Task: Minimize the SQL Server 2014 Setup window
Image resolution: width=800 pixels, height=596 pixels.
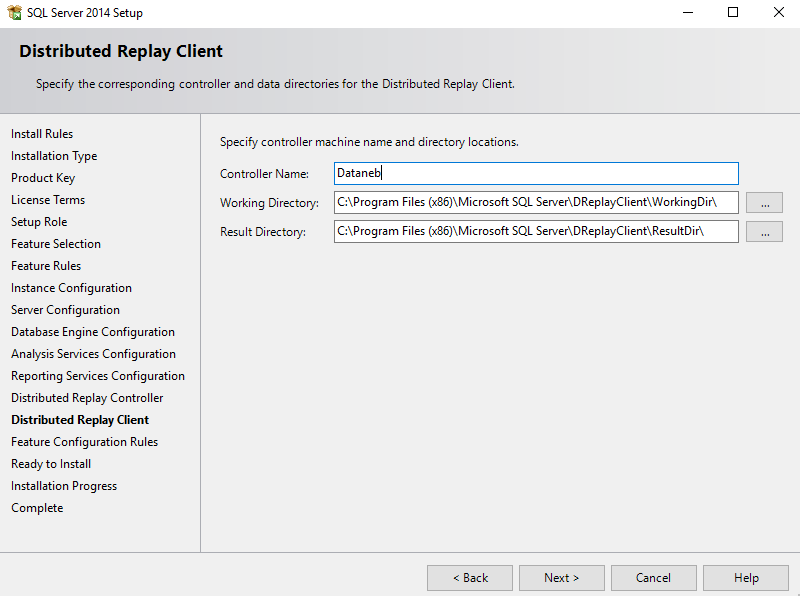Action: pyautogui.click(x=688, y=12)
